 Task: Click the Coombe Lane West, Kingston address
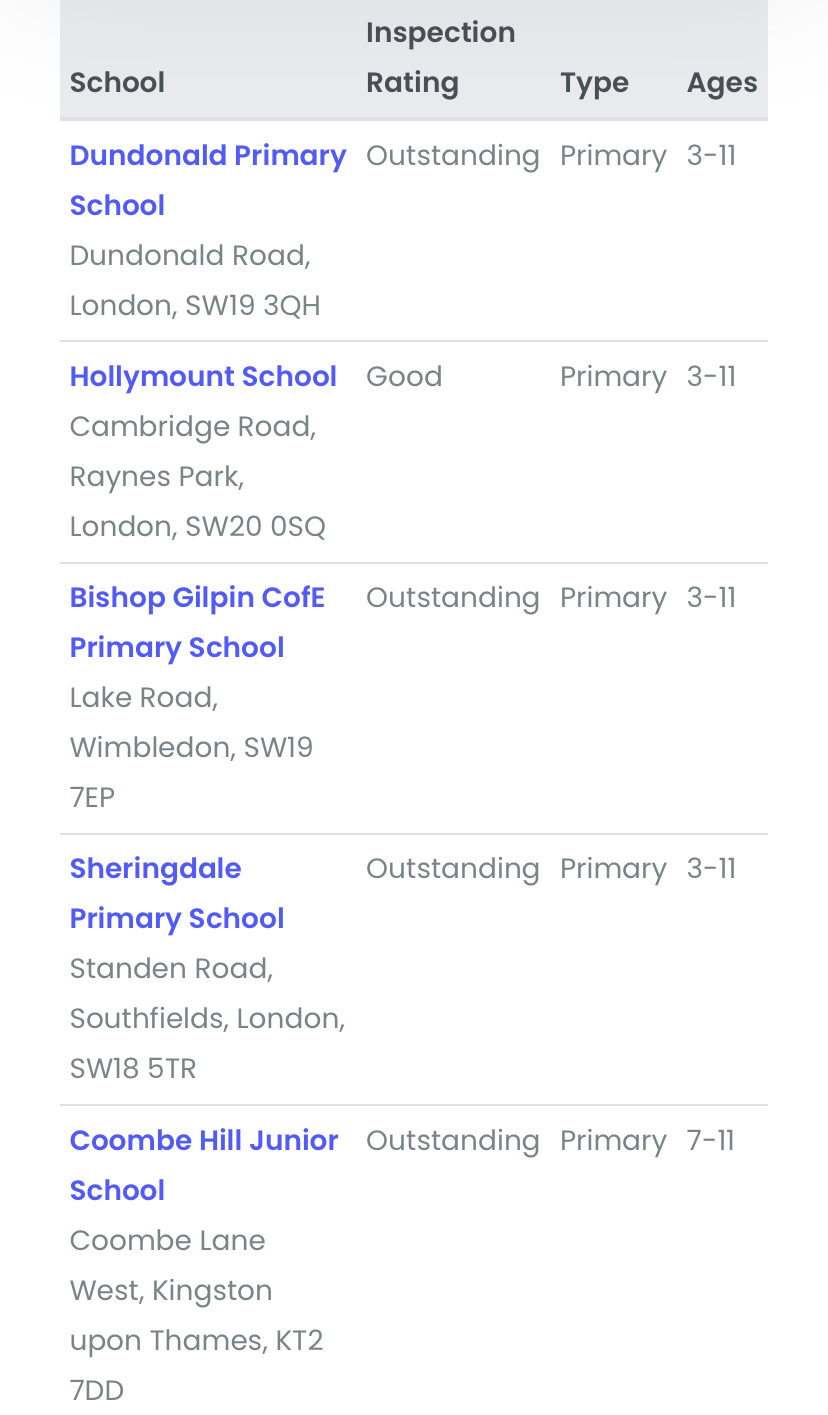[196, 1315]
